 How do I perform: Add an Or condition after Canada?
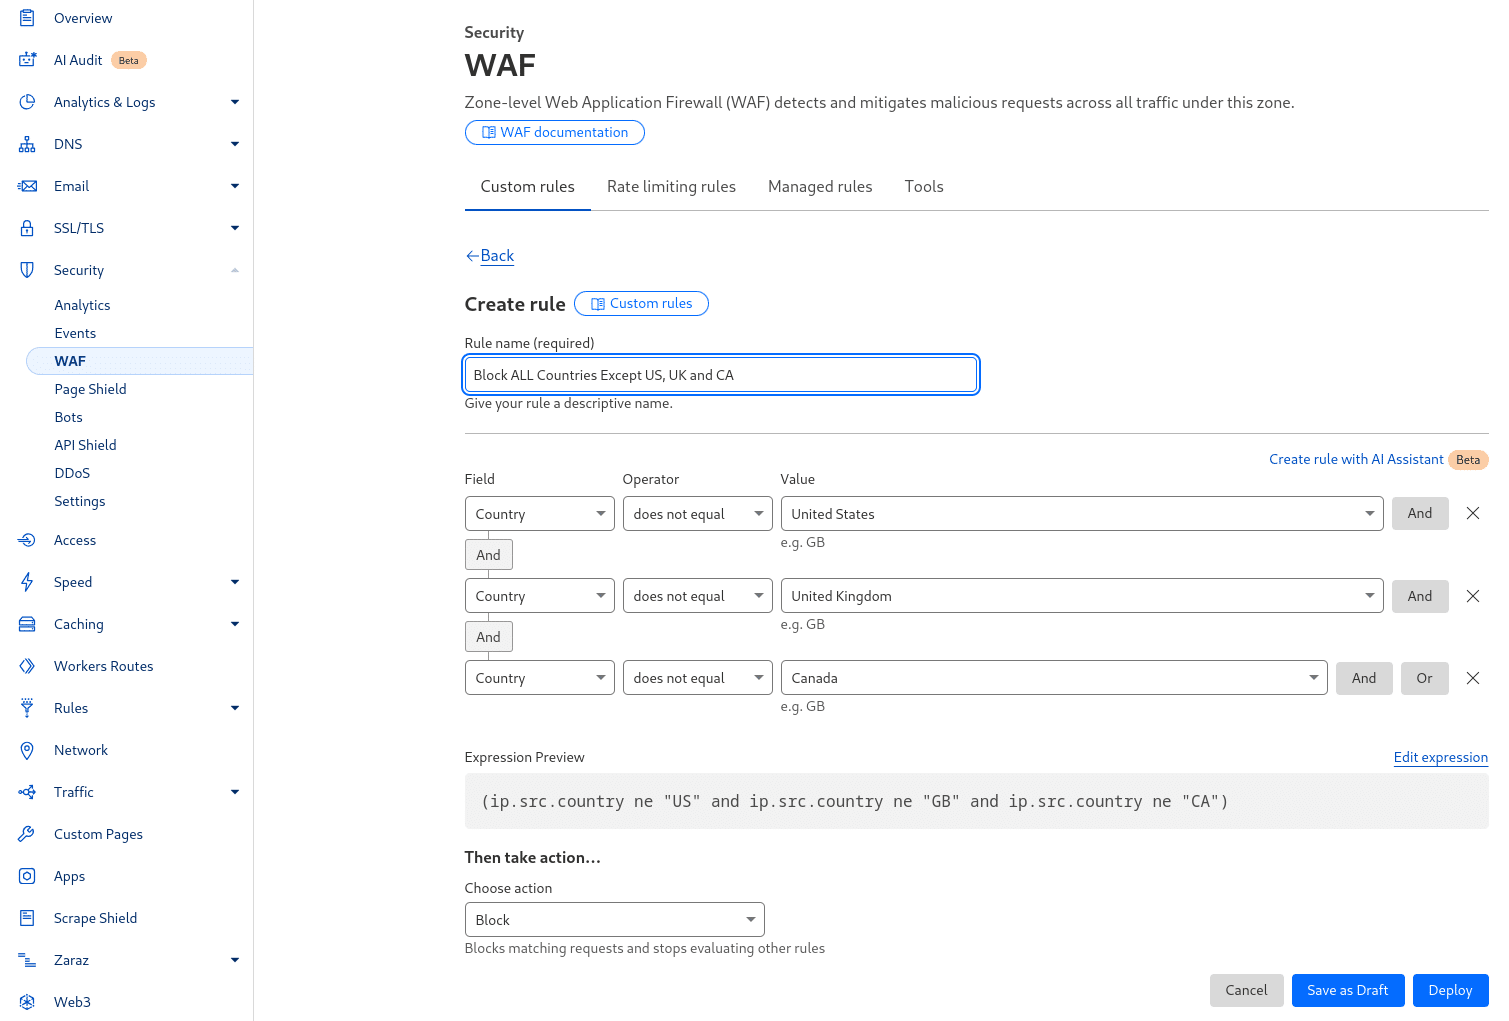click(x=1424, y=678)
